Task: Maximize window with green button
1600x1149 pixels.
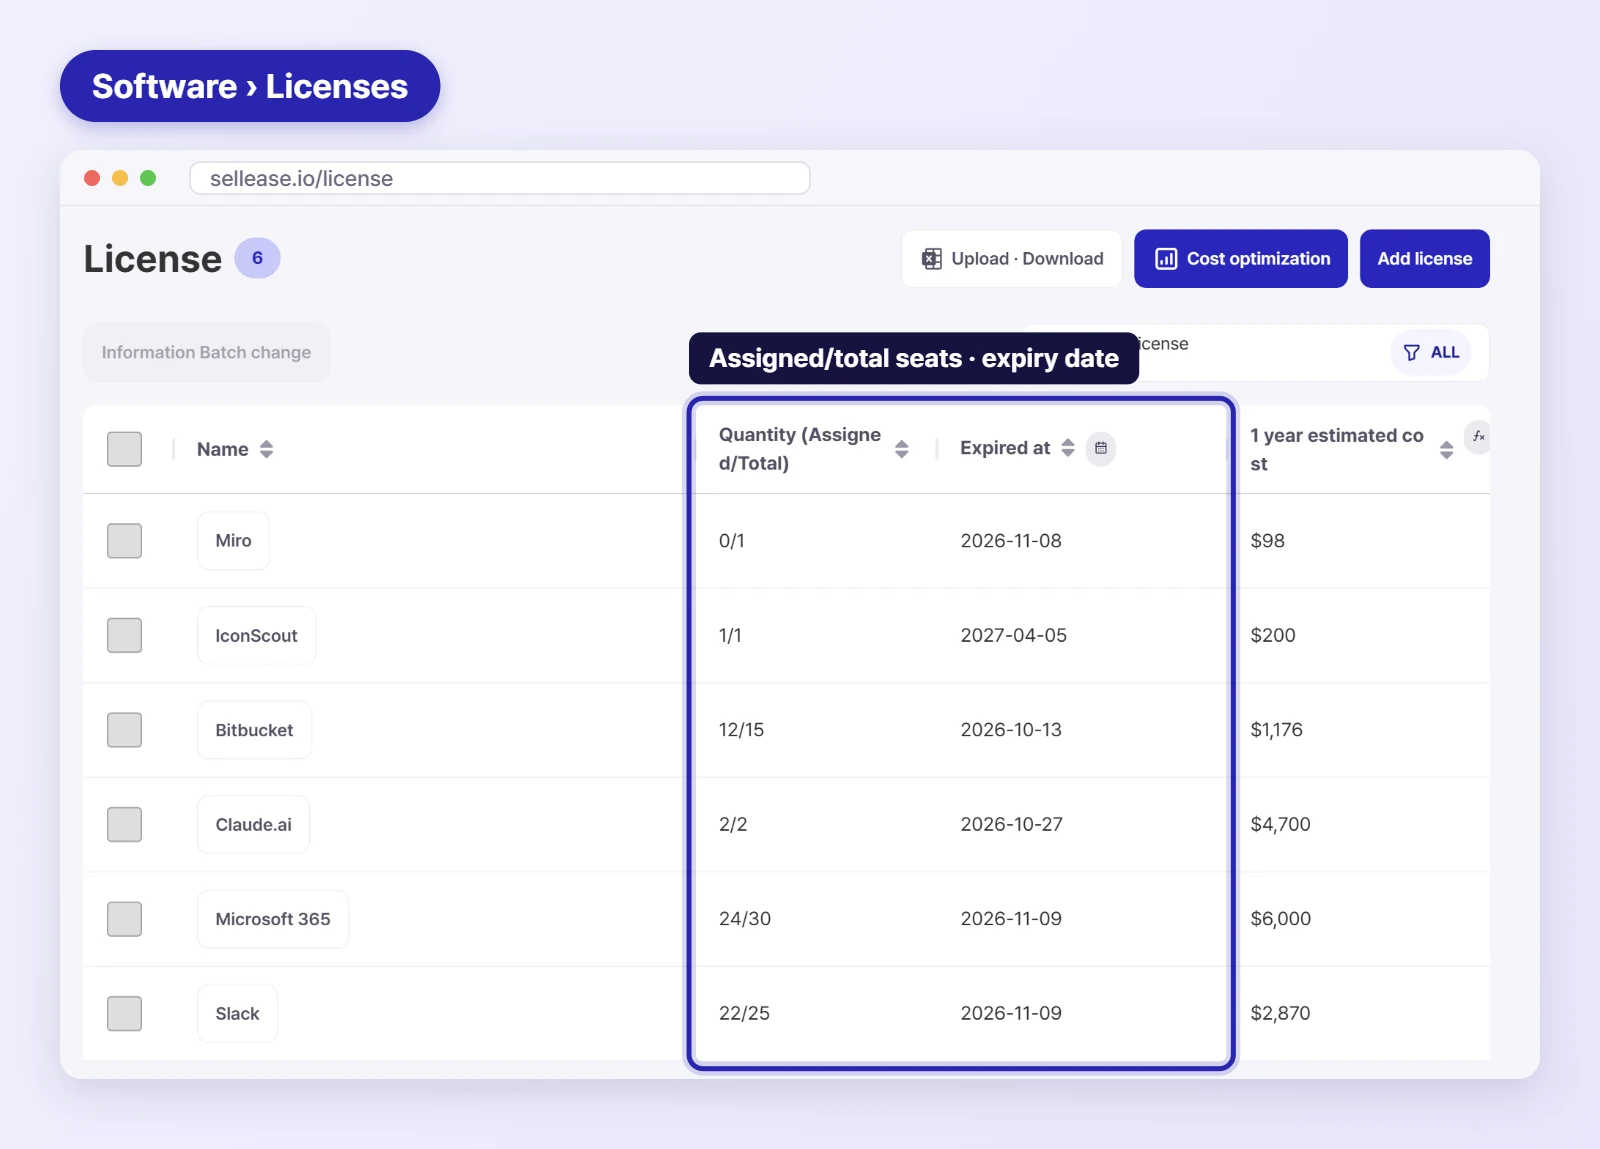Action: 148,178
